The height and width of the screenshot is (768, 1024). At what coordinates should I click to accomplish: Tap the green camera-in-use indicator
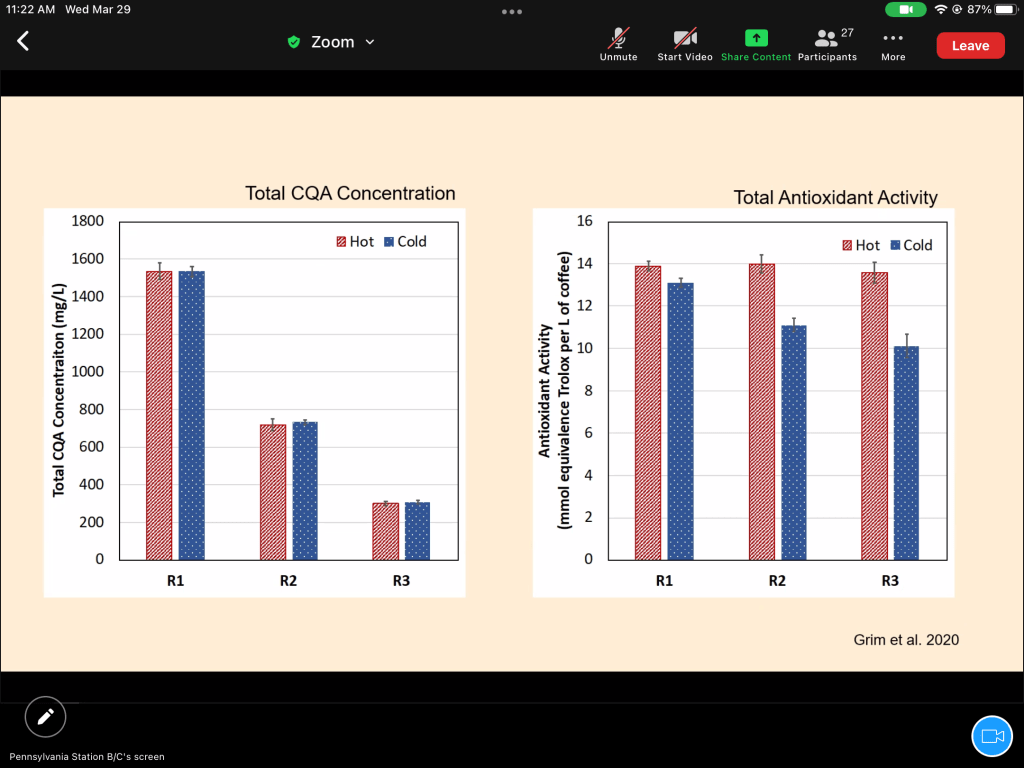click(x=906, y=9)
